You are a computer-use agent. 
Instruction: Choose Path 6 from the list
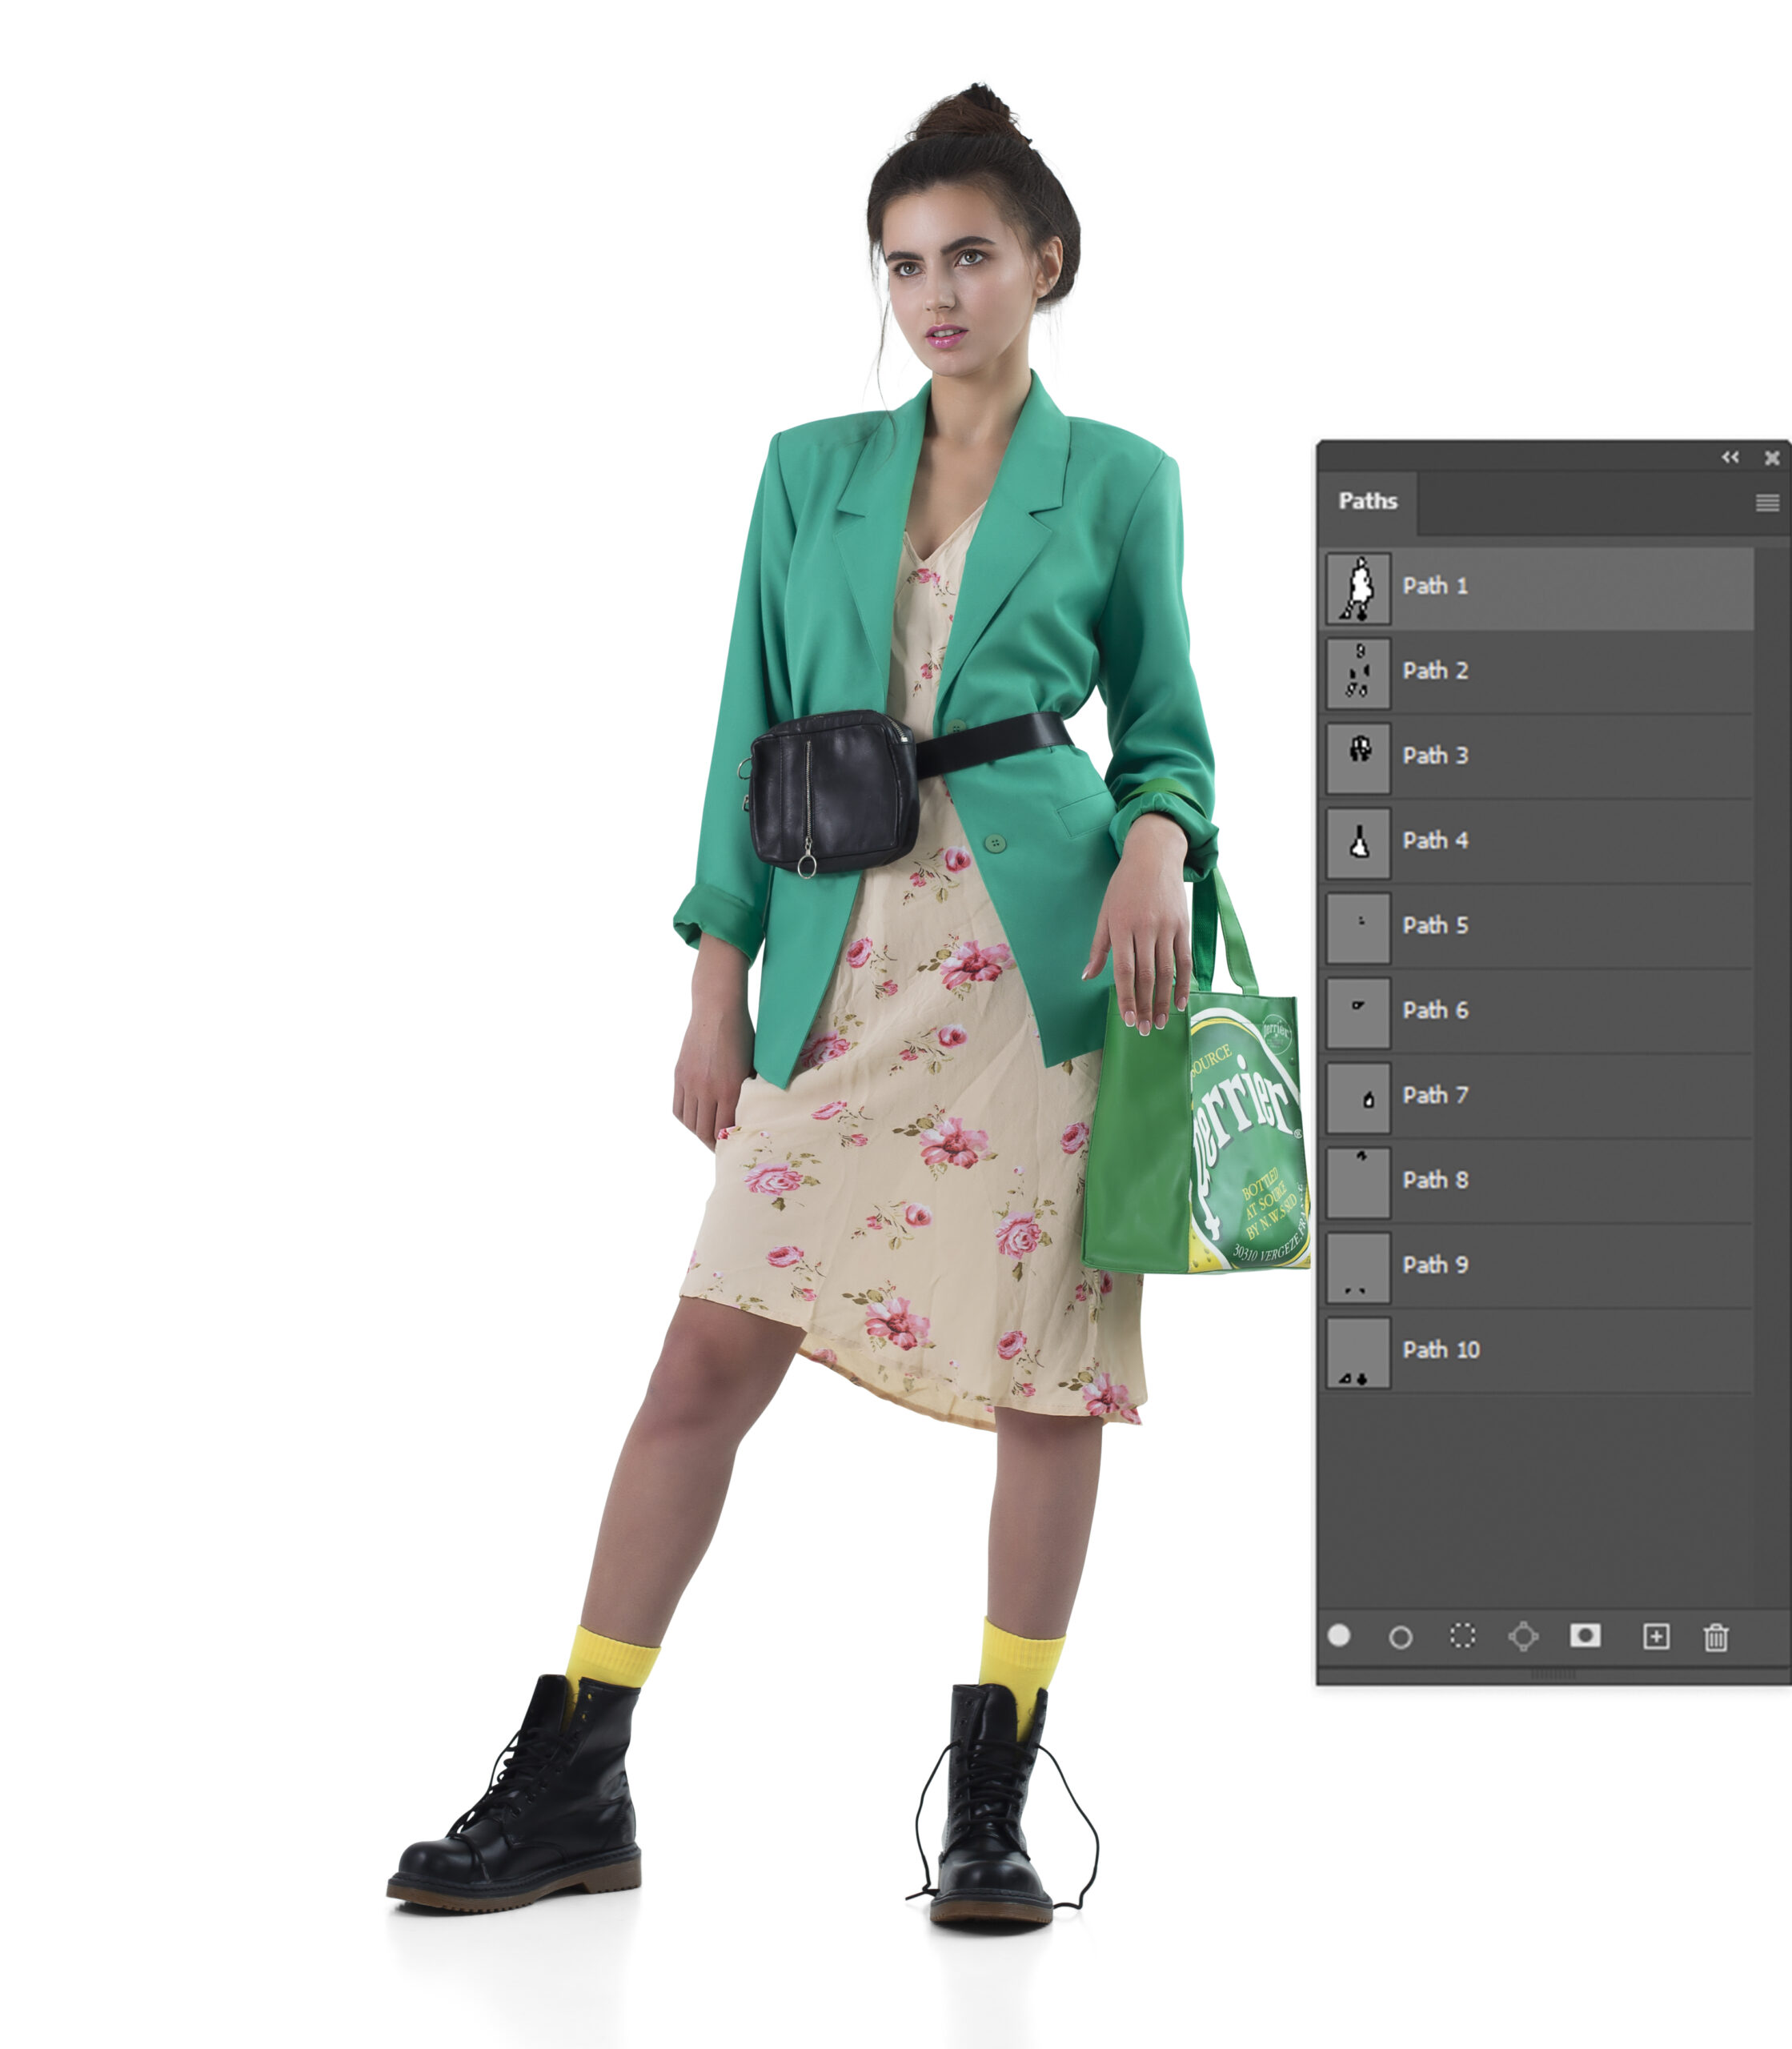click(x=1435, y=1011)
